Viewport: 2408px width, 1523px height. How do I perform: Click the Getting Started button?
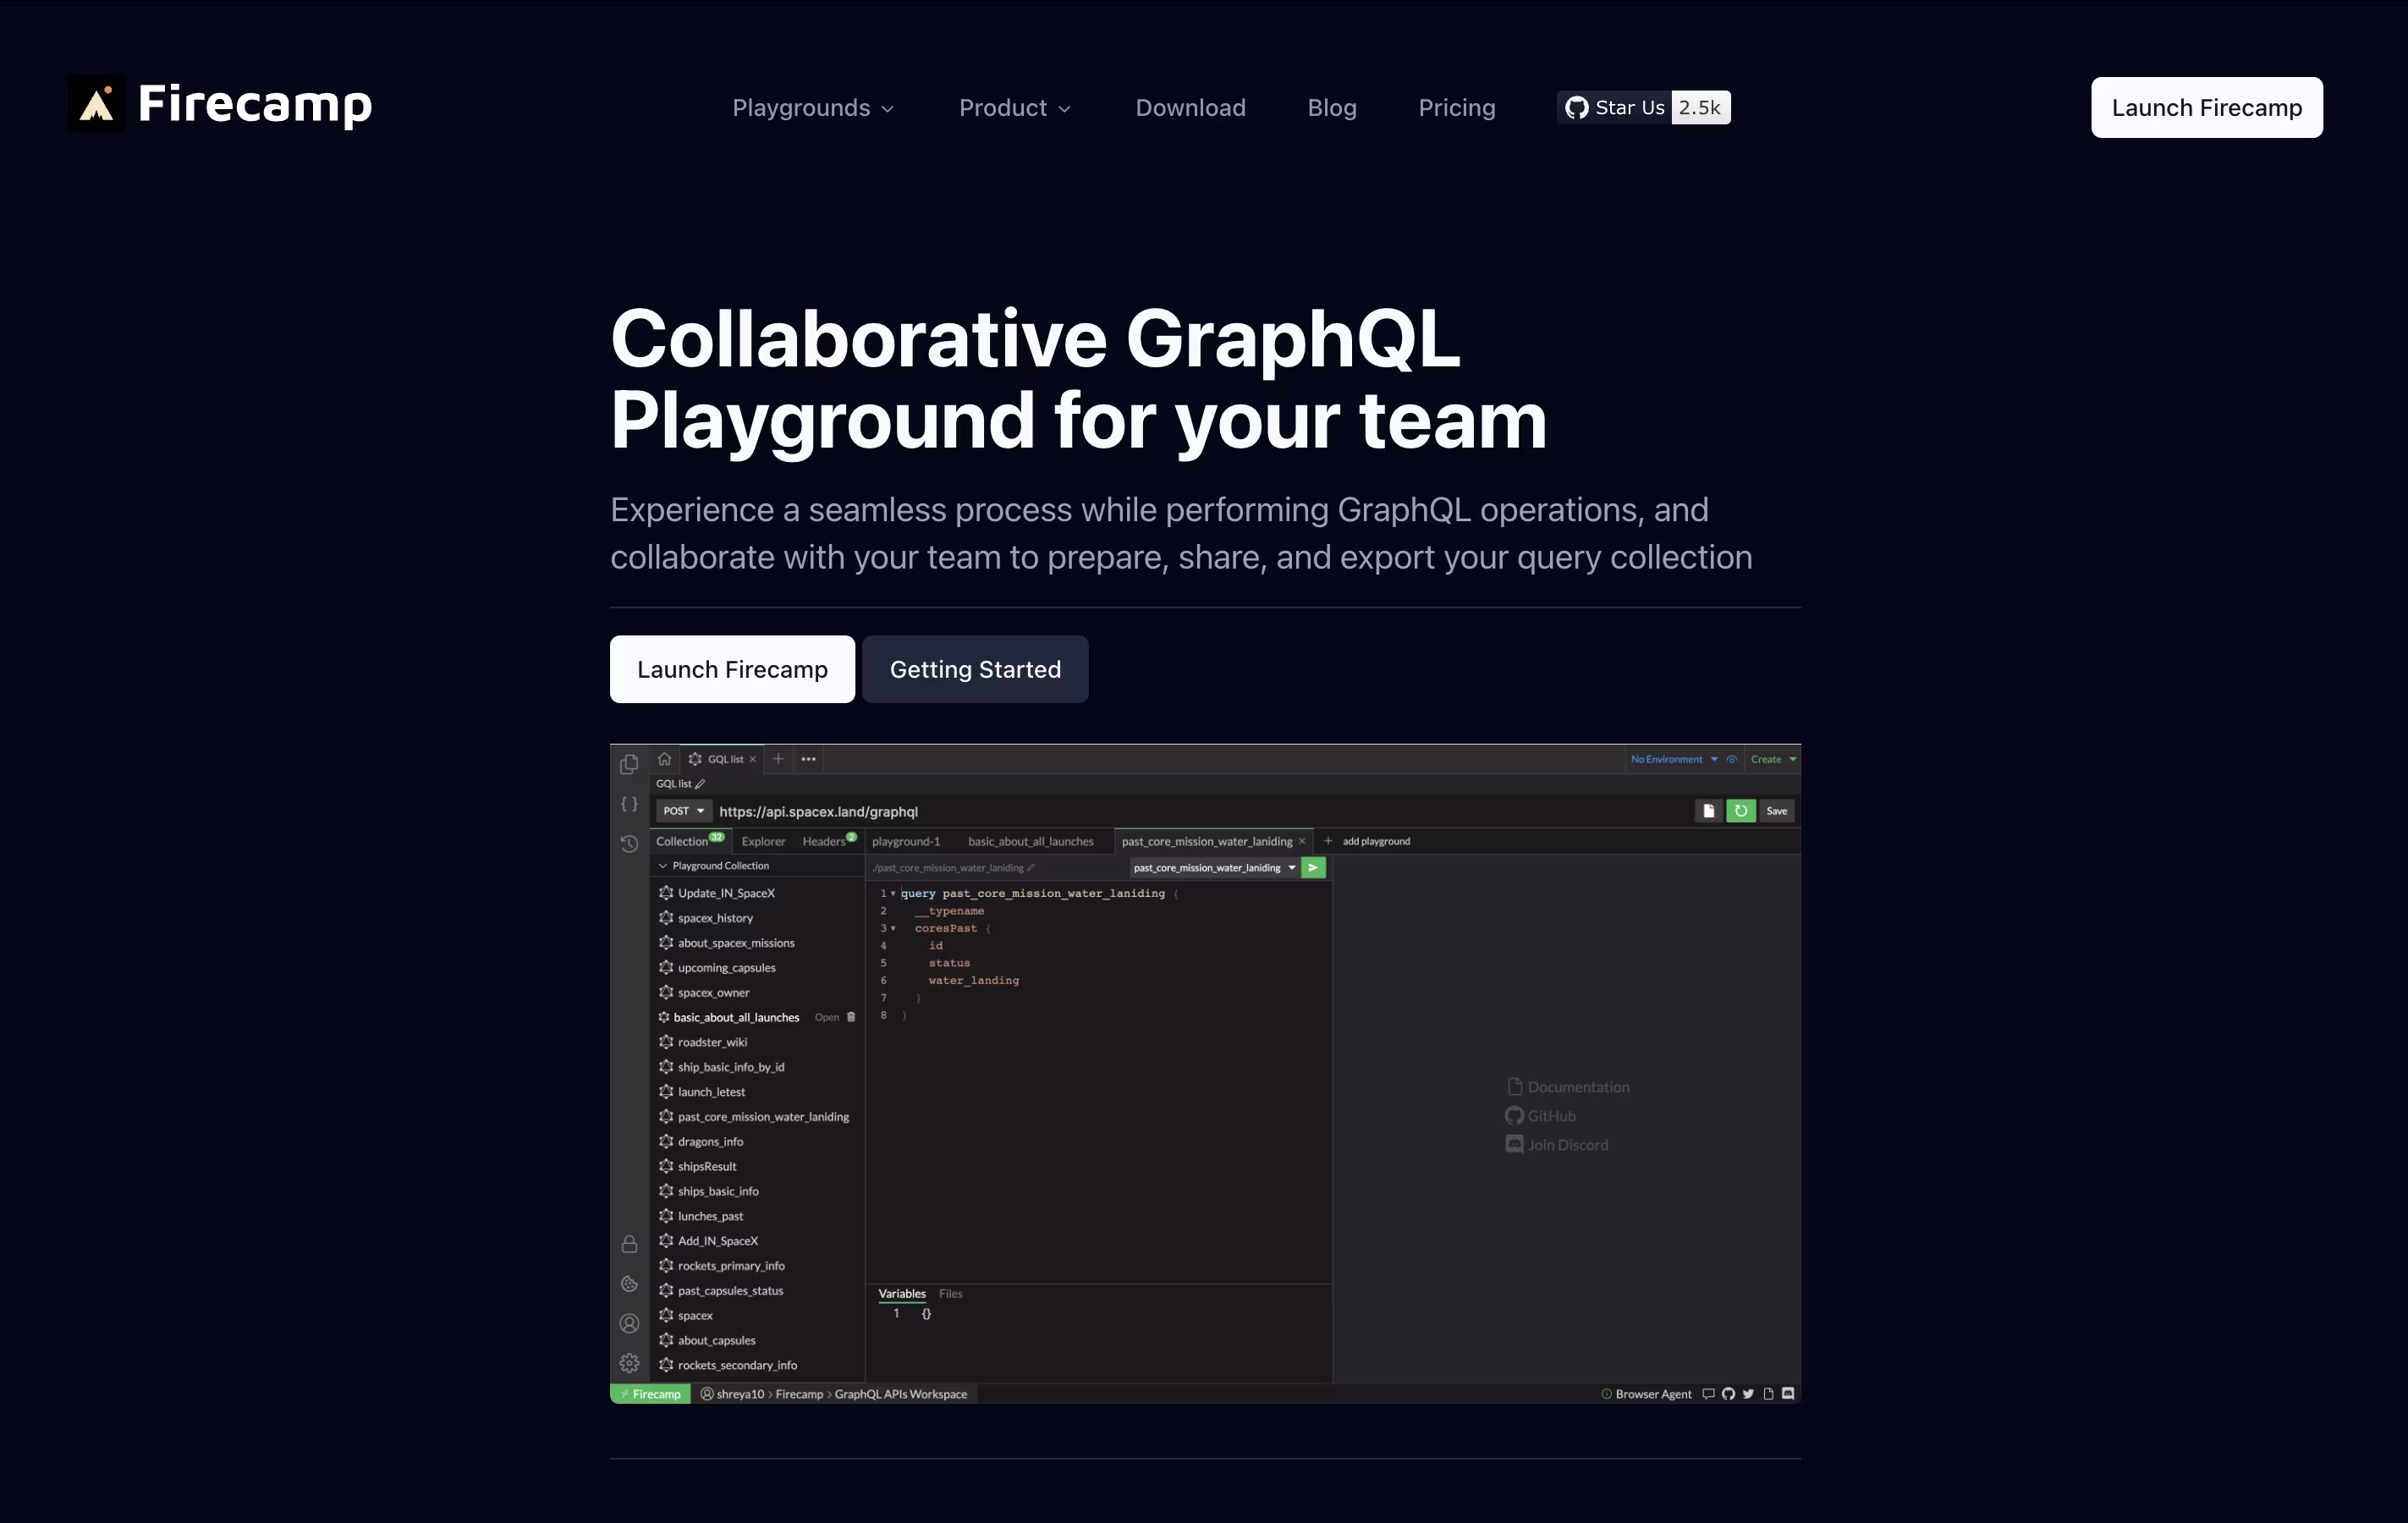point(975,670)
